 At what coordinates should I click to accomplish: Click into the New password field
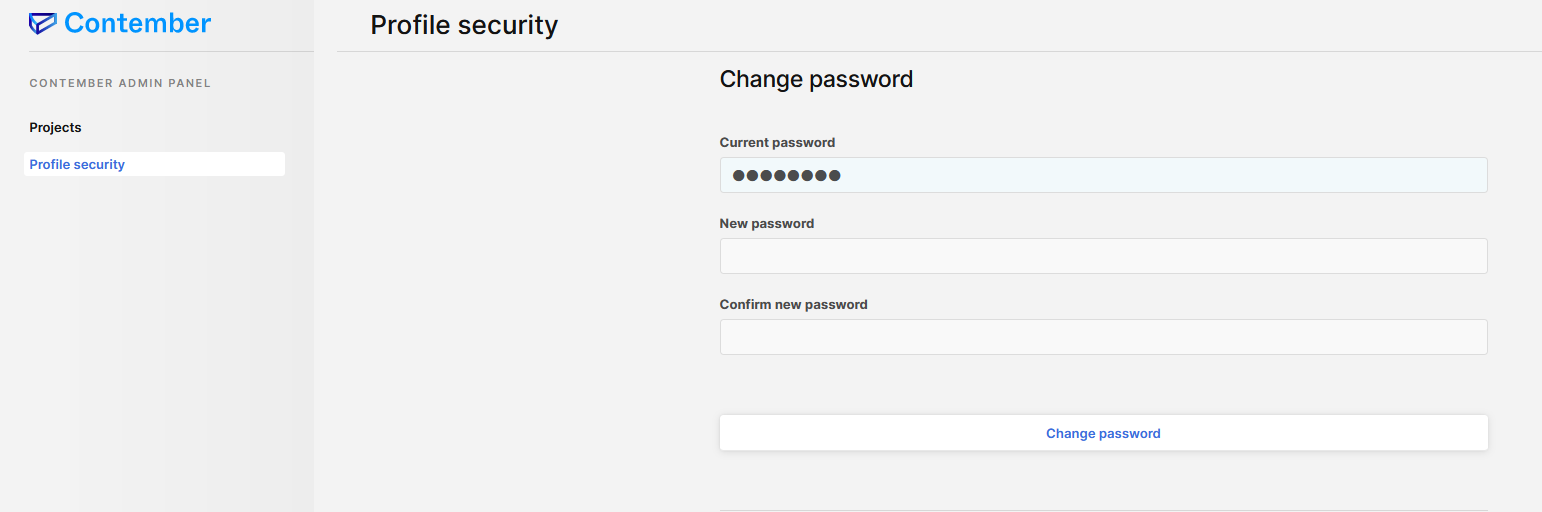1103,256
